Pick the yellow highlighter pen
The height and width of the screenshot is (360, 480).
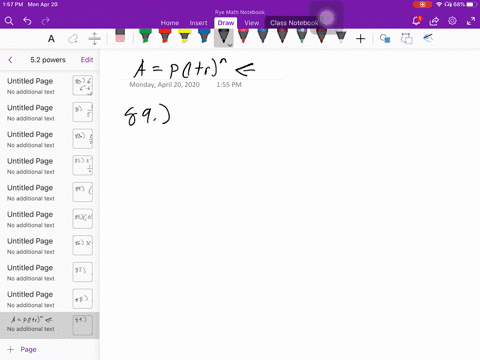click(185, 36)
